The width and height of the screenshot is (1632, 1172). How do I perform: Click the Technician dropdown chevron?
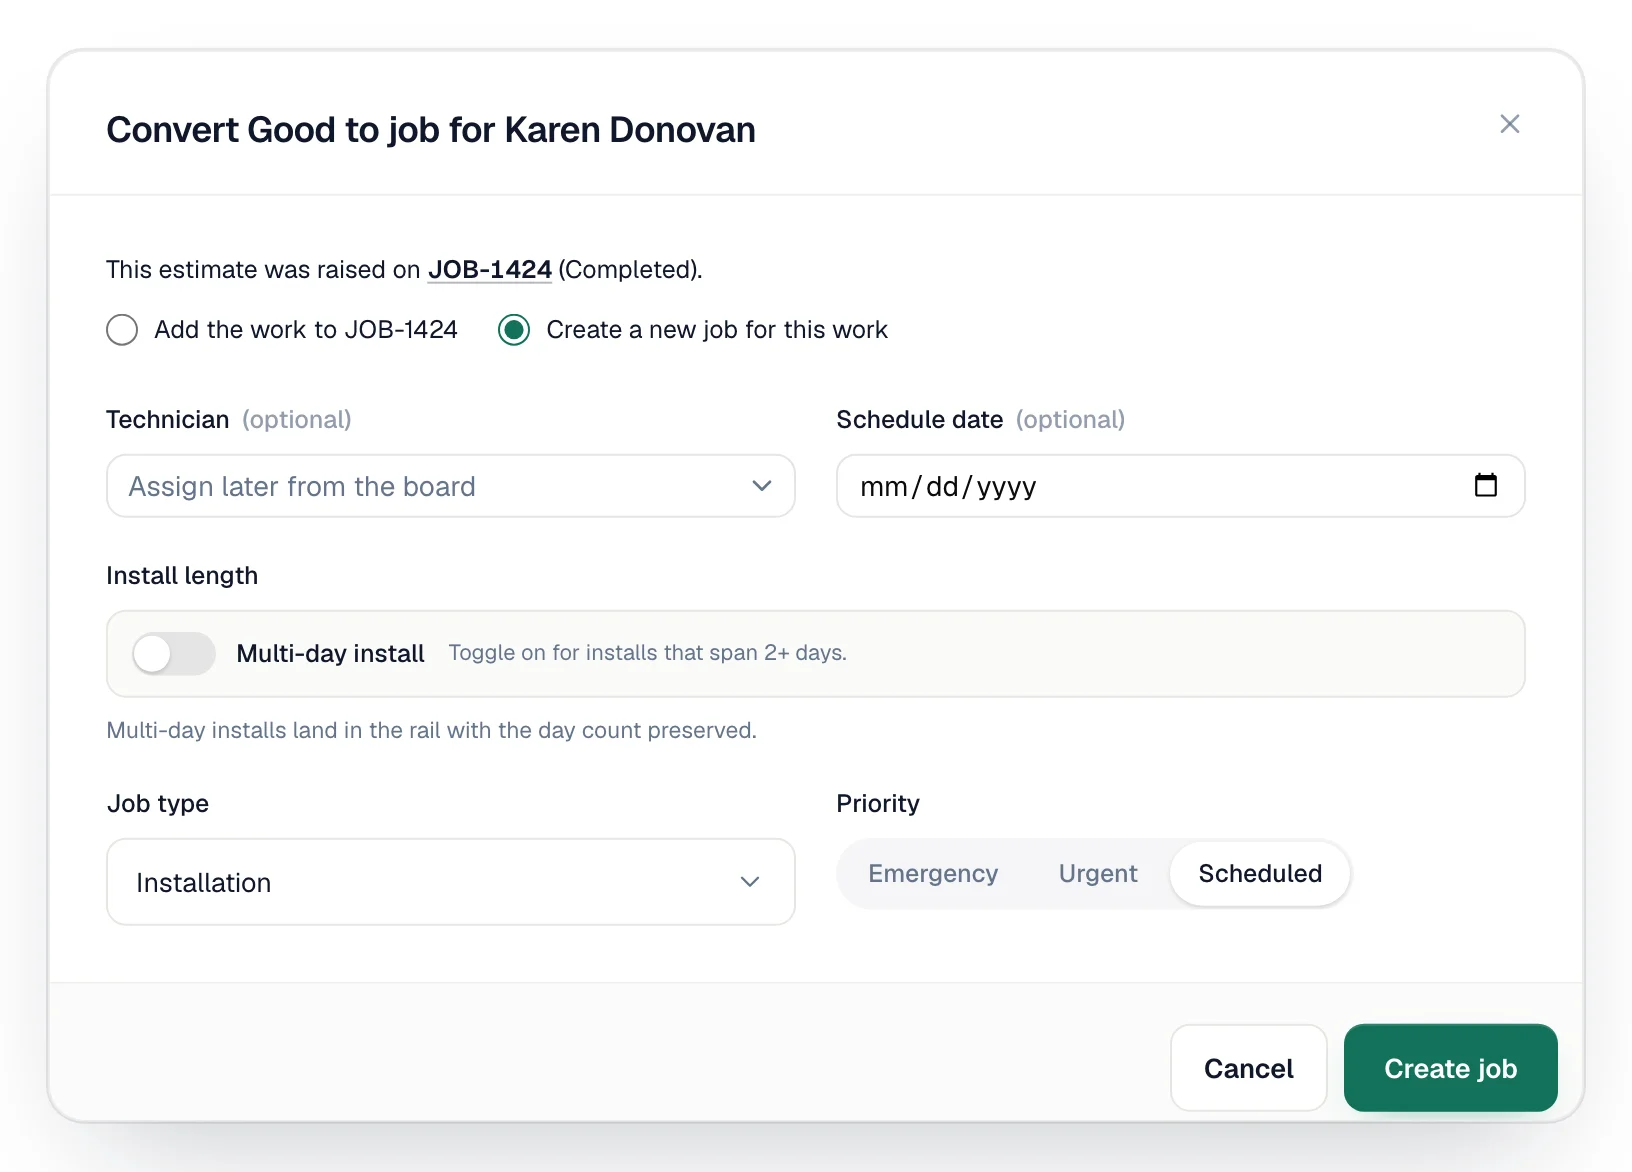762,486
